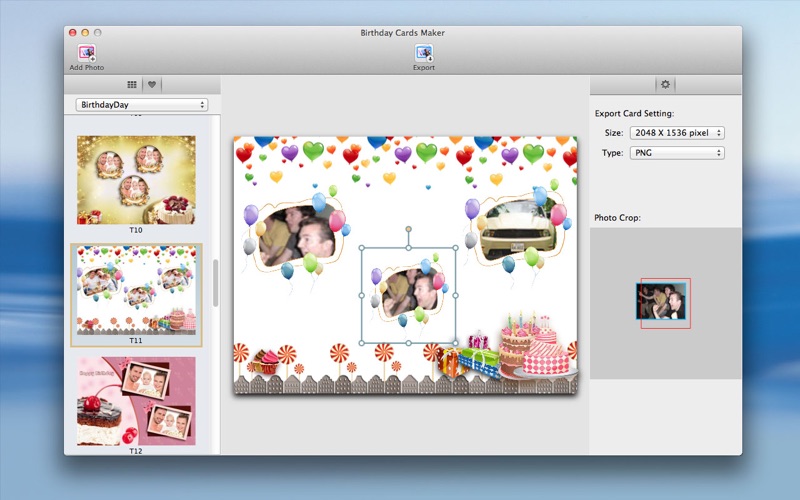This screenshot has height=500, width=800.
Task: Click the Birthday Cards Maker window title
Action: (403, 33)
